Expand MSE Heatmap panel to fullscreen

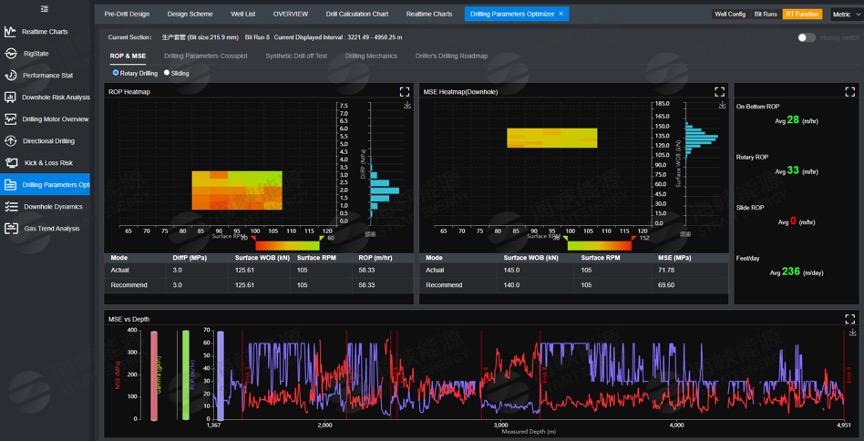719,92
